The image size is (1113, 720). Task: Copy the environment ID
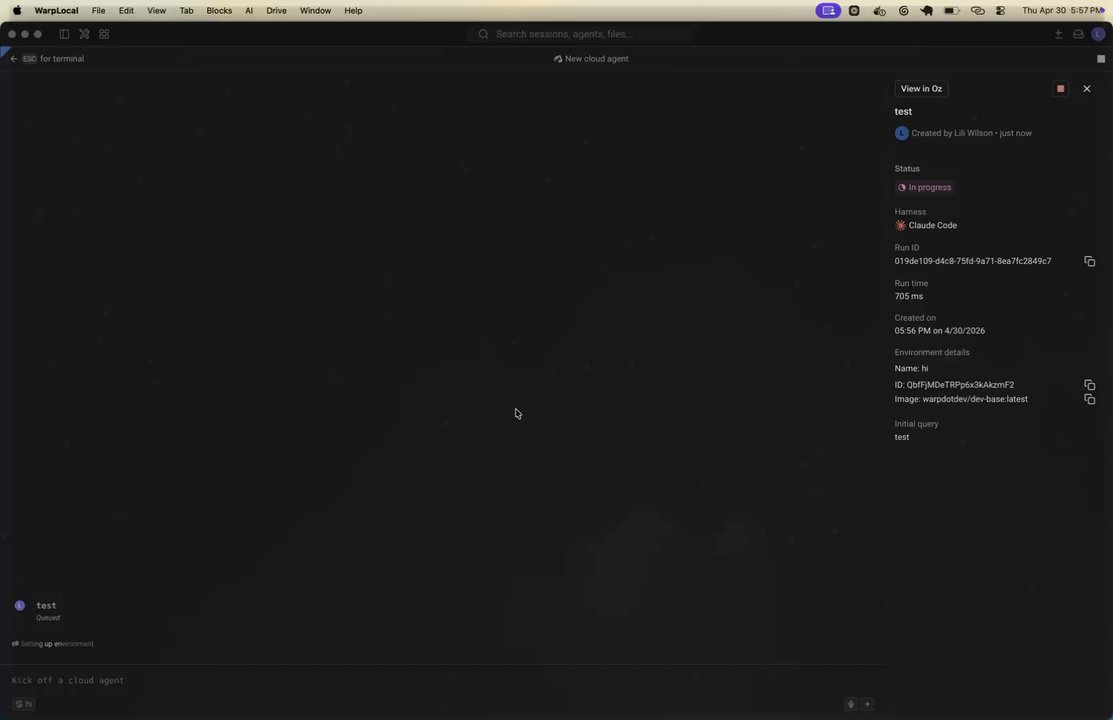(1090, 385)
